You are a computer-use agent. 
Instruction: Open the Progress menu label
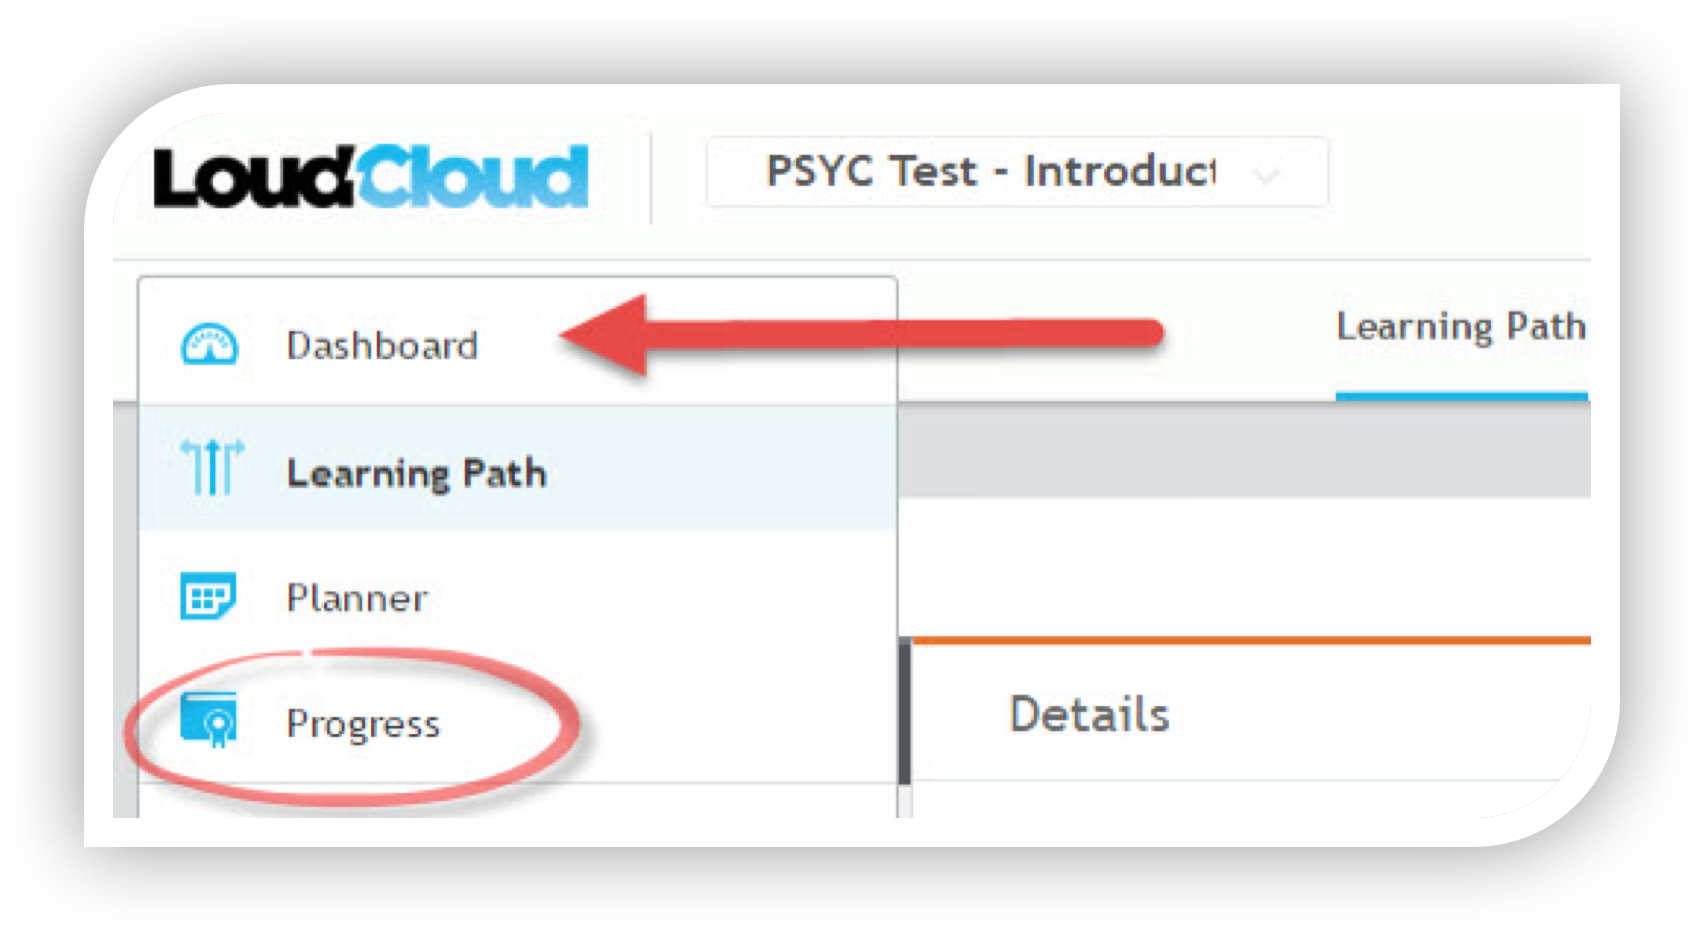coord(363,723)
